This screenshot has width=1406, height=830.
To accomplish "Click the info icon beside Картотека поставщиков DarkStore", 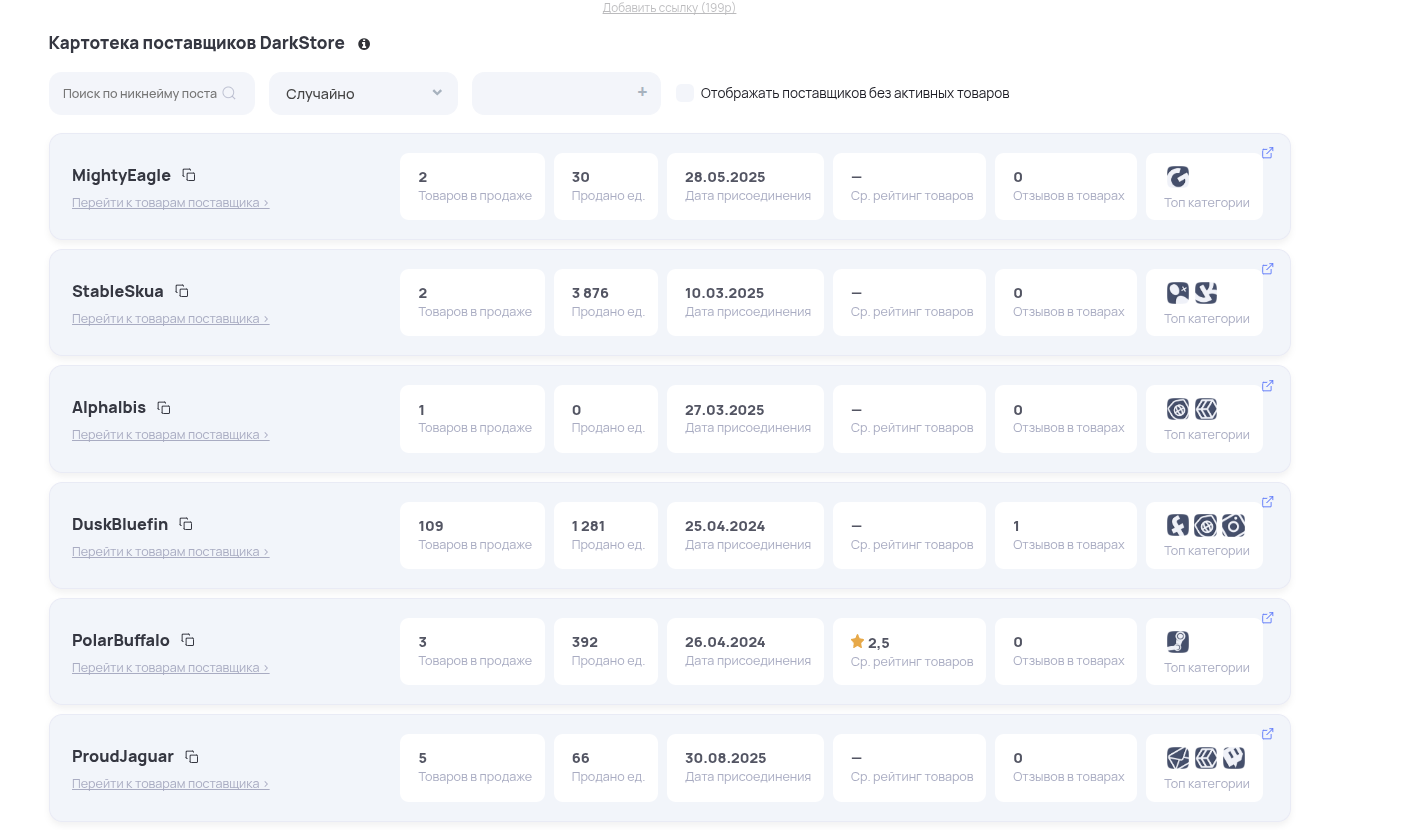I will coord(364,44).
